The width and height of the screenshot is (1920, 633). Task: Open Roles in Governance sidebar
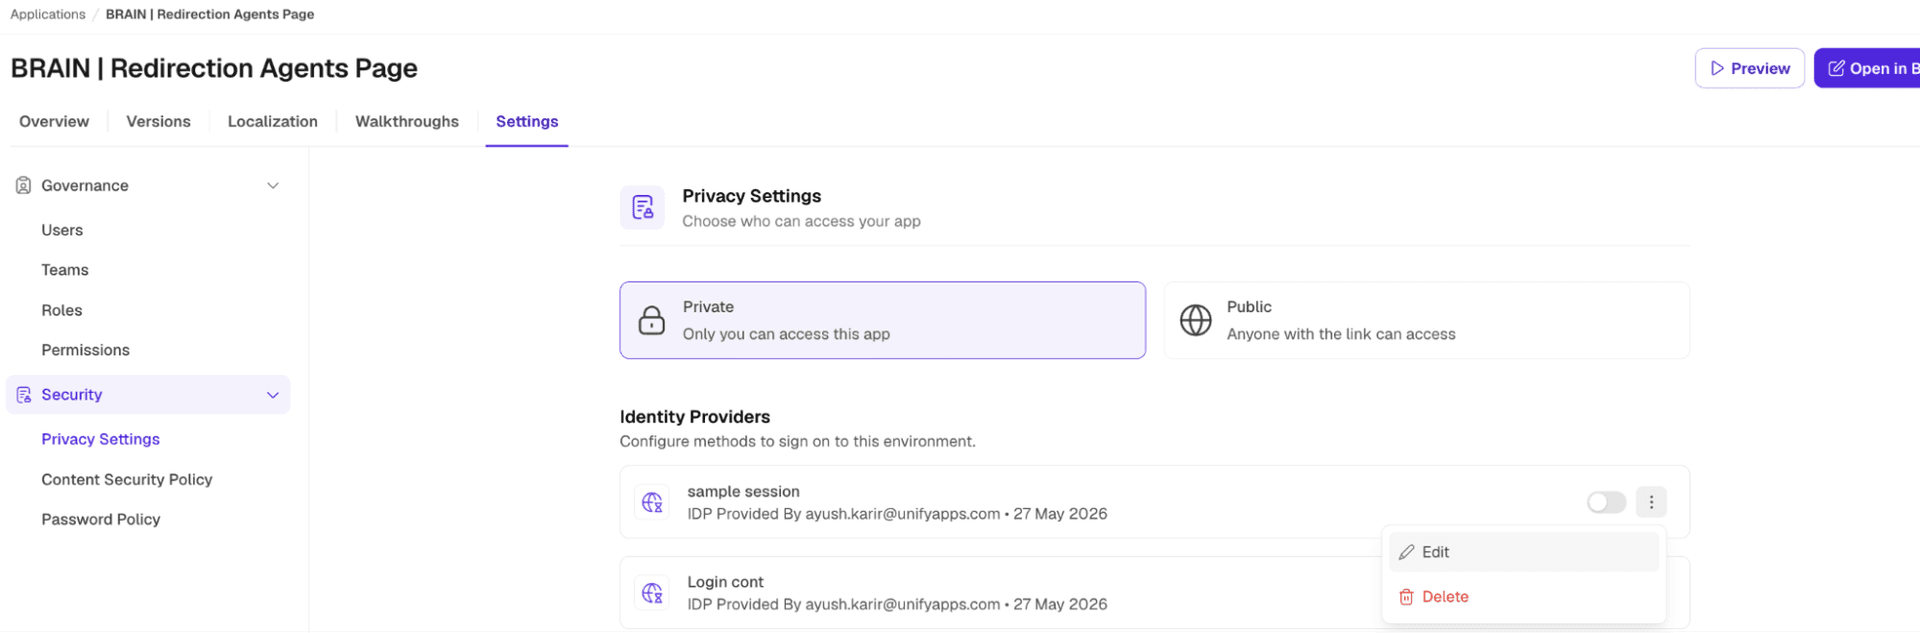pyautogui.click(x=62, y=310)
